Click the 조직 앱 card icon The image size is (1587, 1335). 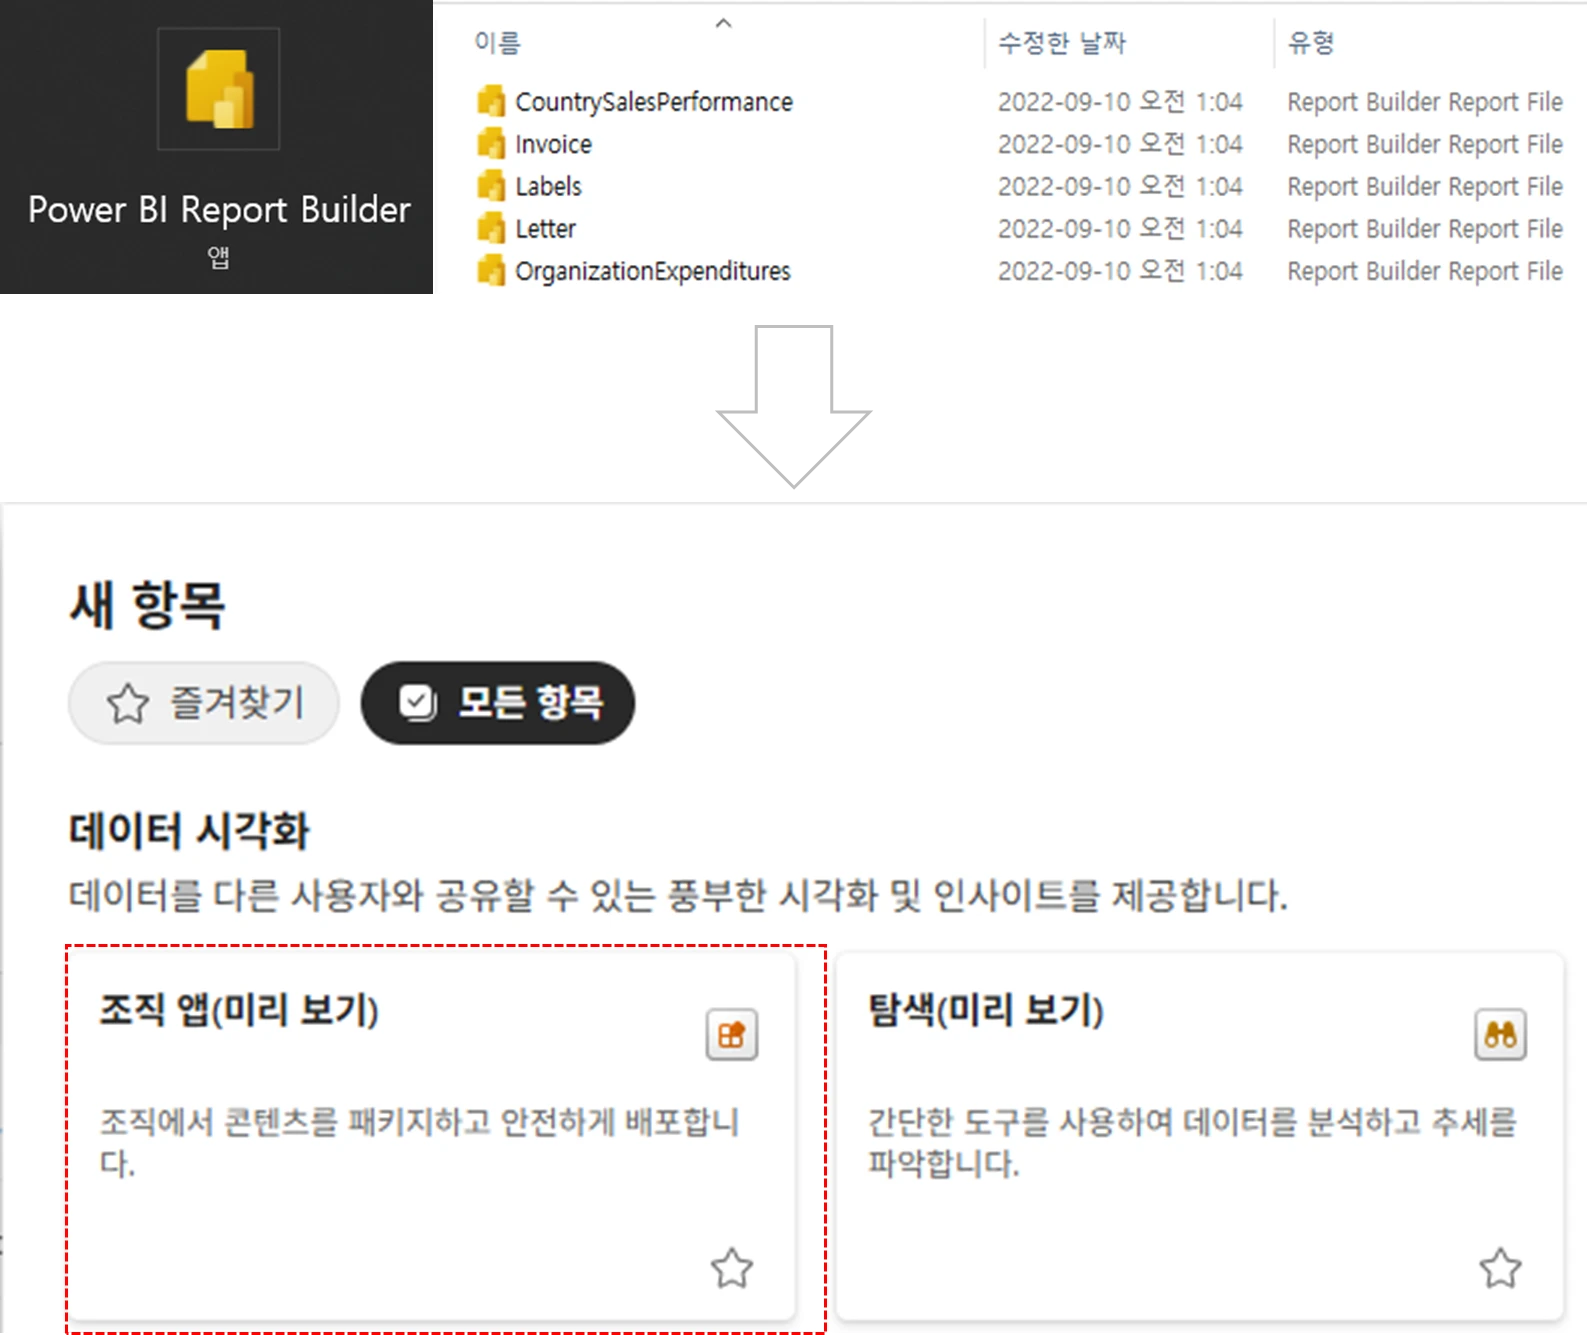[x=731, y=1034]
